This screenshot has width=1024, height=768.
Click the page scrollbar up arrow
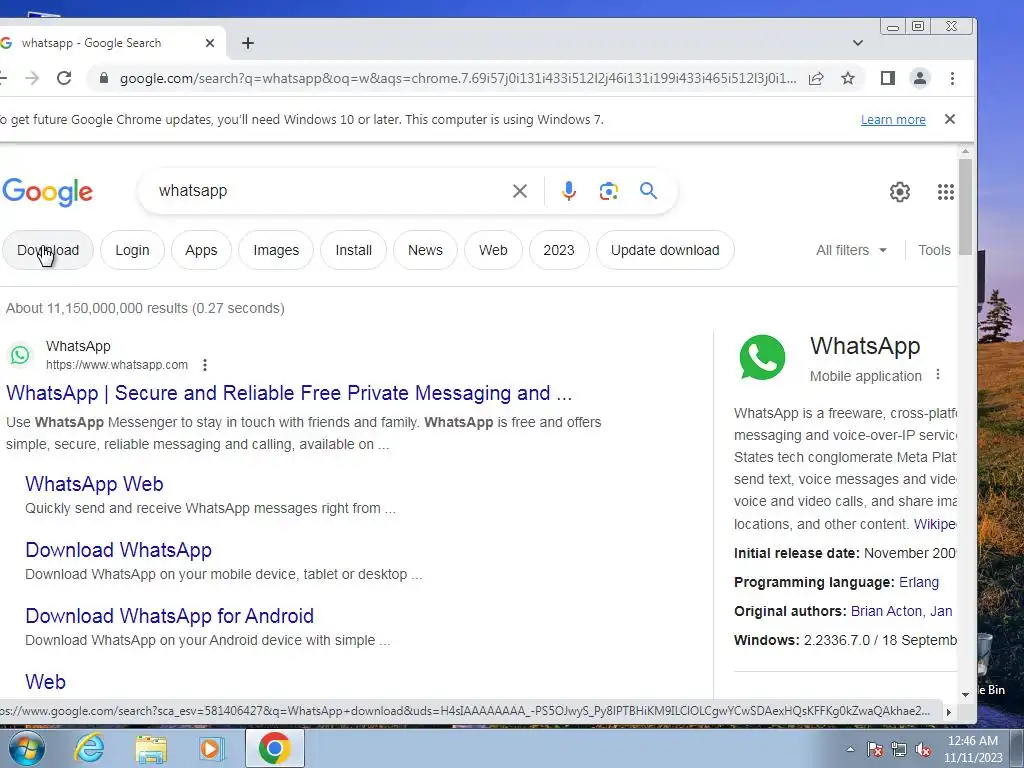point(965,152)
